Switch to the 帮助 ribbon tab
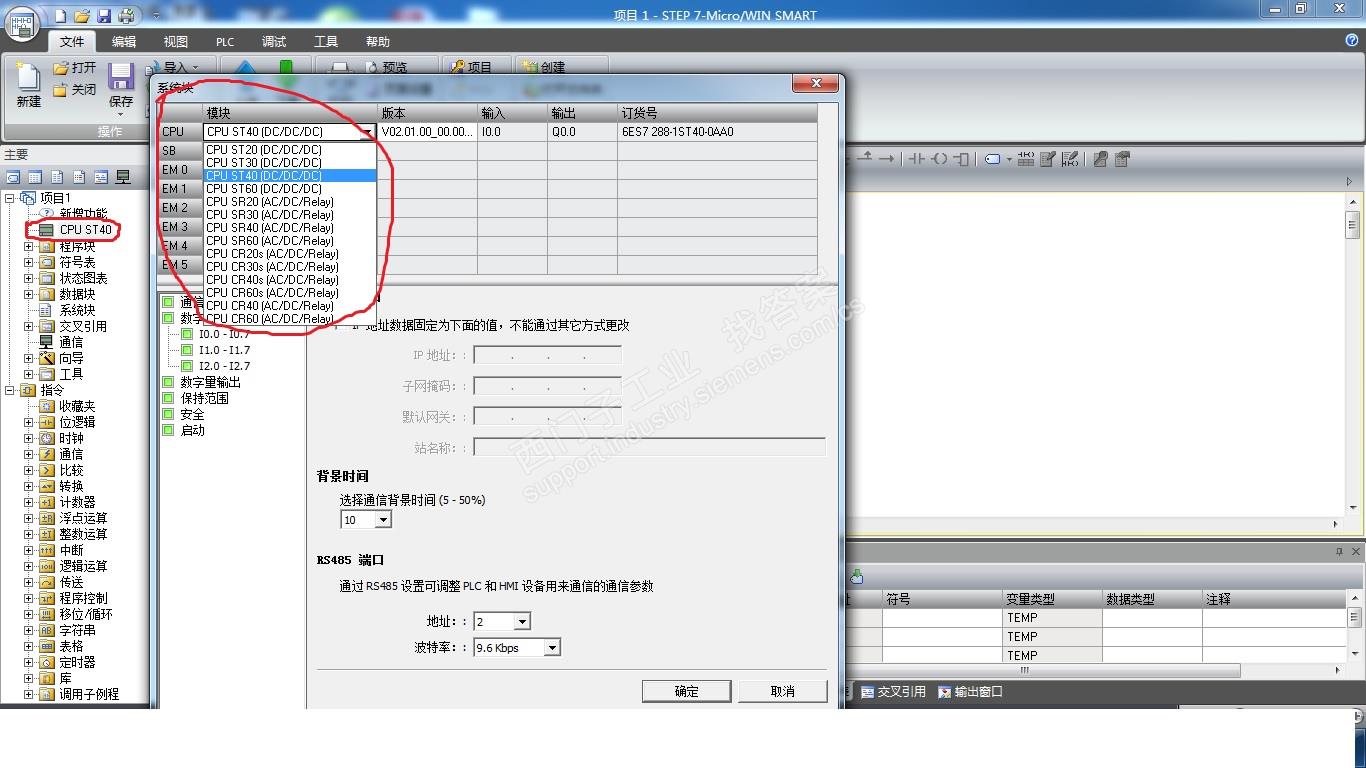The height and width of the screenshot is (768, 1366). pos(378,42)
